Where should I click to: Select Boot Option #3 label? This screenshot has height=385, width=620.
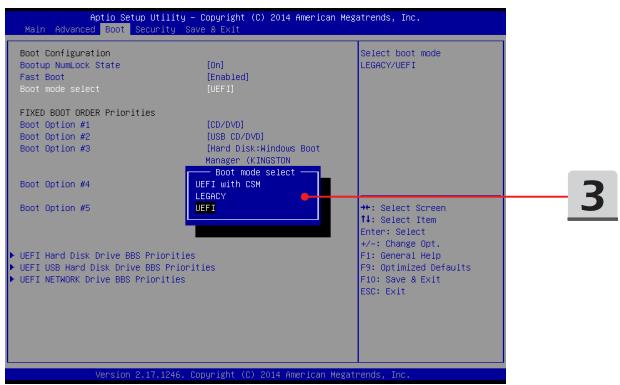pos(55,149)
